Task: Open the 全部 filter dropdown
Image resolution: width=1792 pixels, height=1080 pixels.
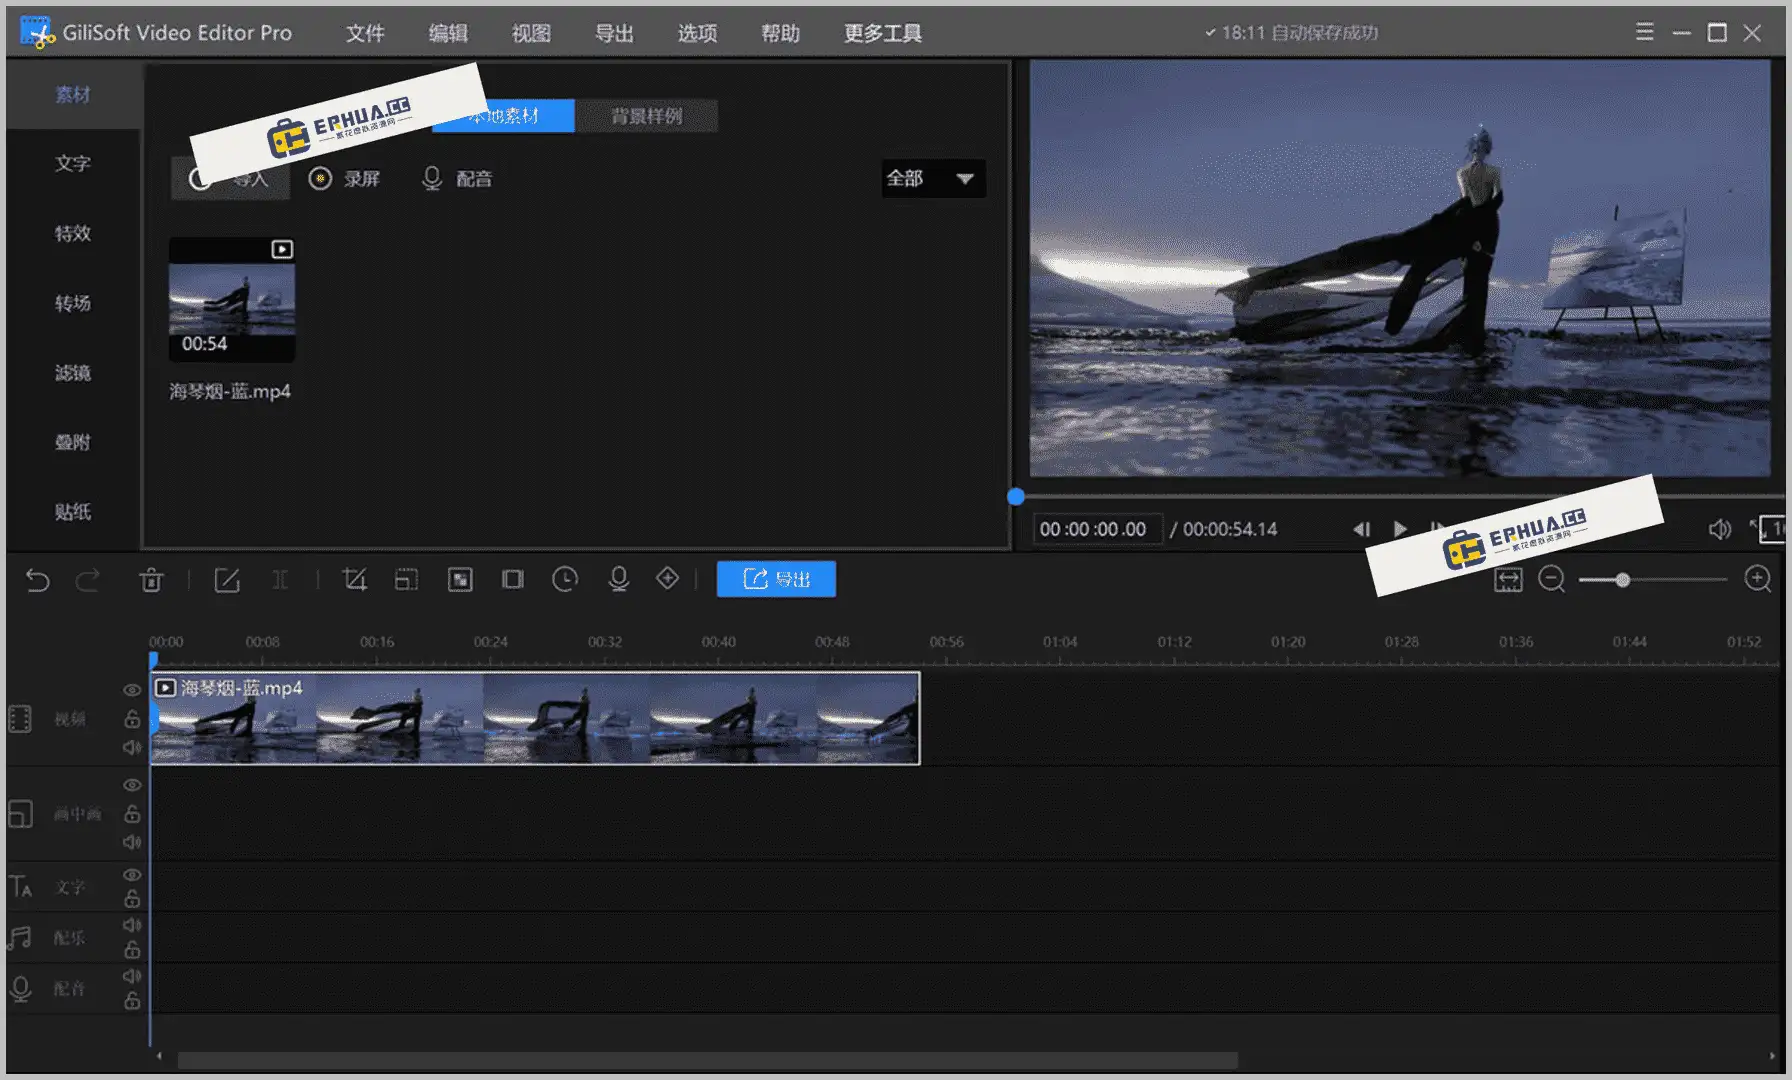Action: point(930,179)
